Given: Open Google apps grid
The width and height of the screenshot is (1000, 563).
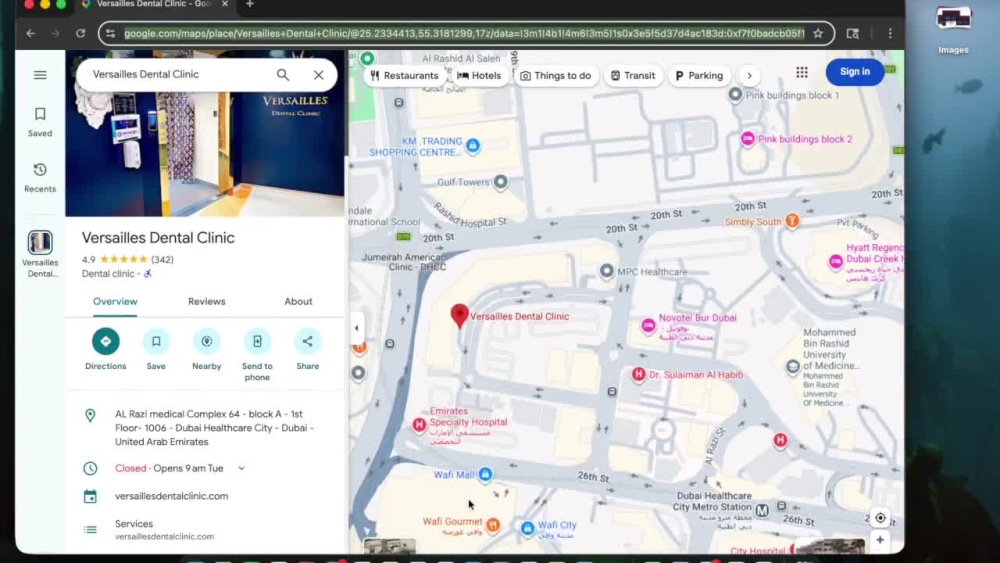Looking at the screenshot, I should click(x=802, y=73).
